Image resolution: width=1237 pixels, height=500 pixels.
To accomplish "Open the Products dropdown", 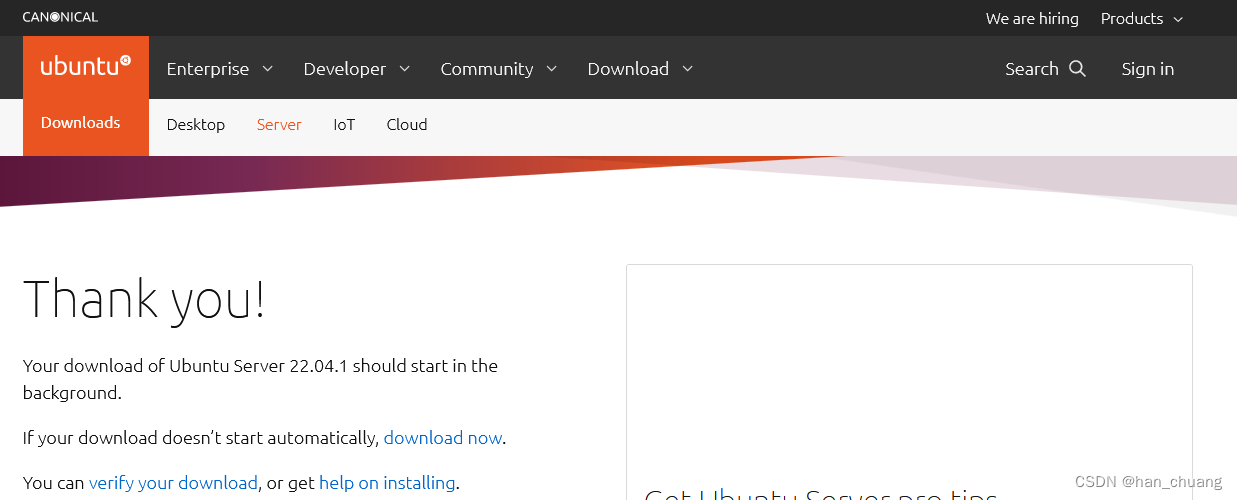I will pyautogui.click(x=1142, y=18).
